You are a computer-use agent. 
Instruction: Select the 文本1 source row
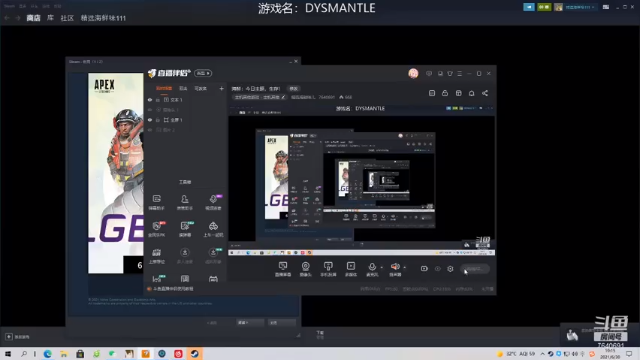pos(186,100)
